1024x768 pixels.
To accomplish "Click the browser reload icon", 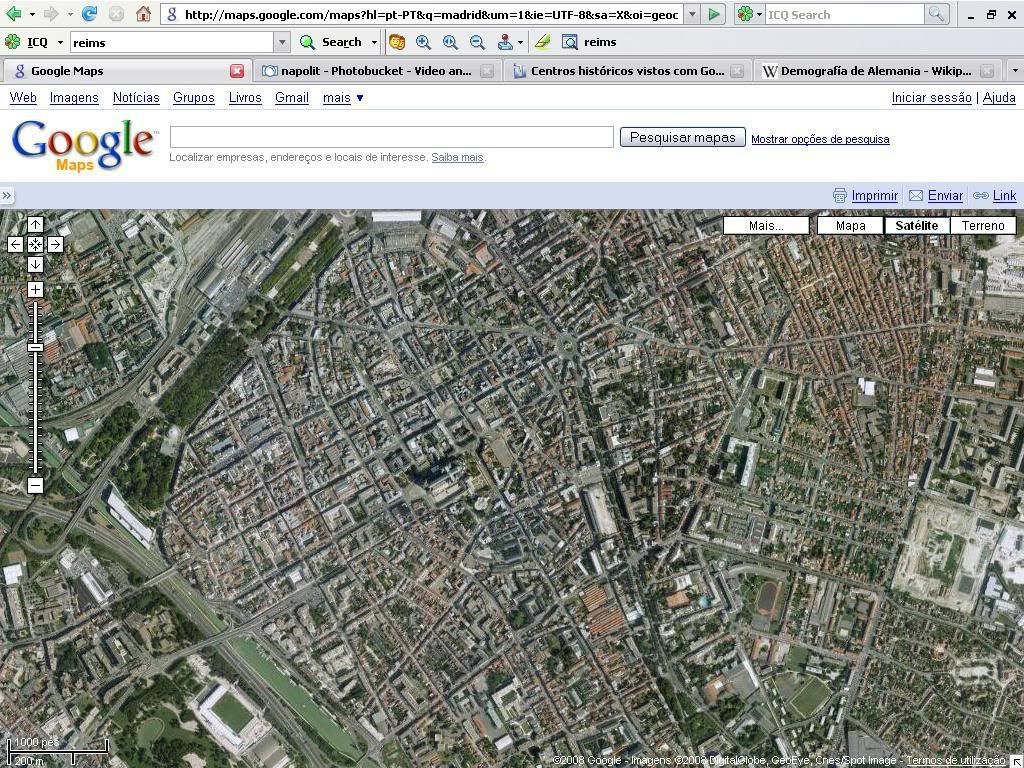I will point(90,14).
